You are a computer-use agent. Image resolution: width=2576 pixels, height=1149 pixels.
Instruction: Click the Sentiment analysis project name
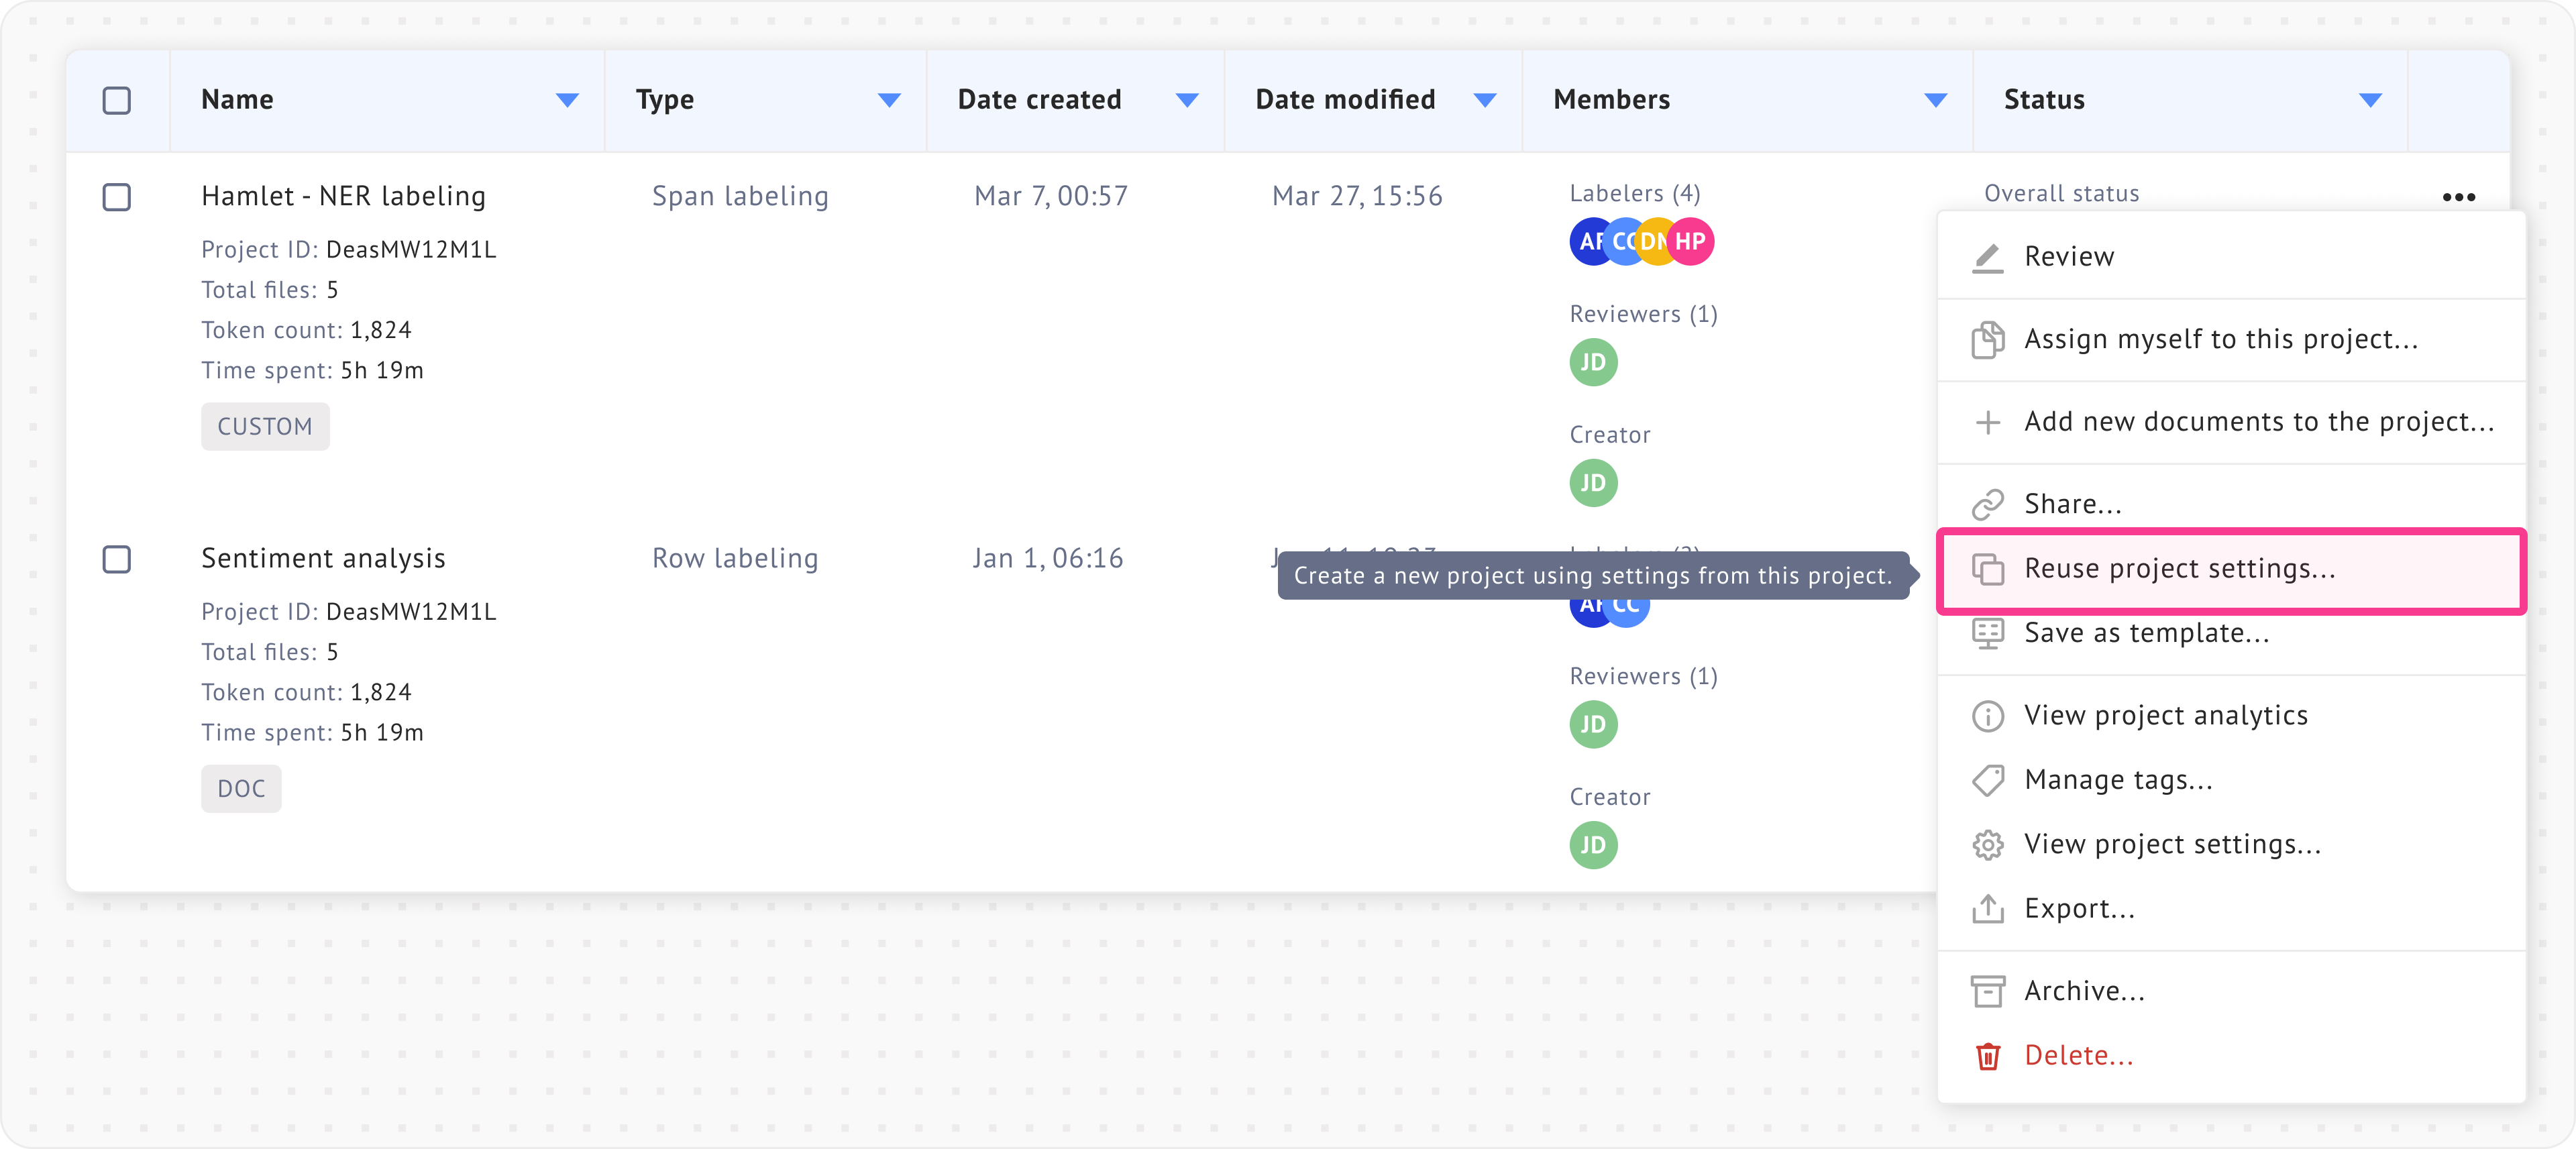323,558
